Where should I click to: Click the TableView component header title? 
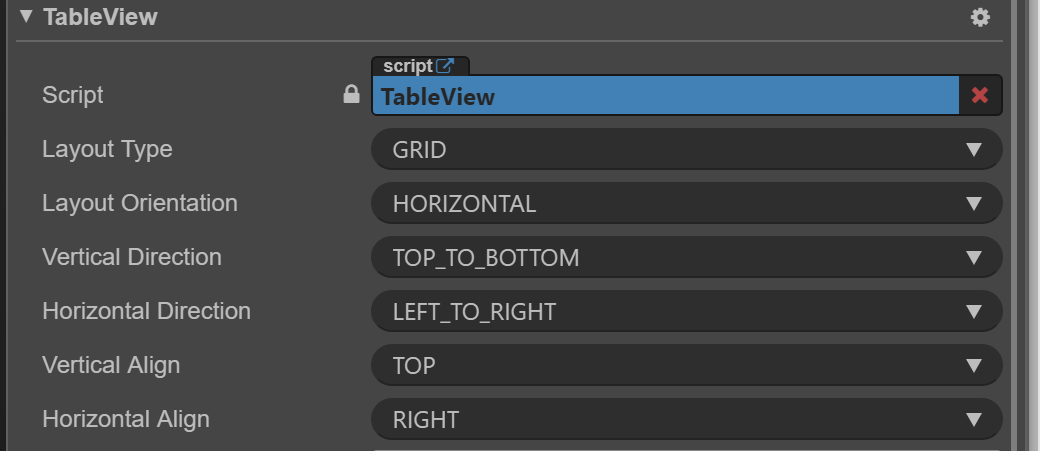[x=100, y=17]
